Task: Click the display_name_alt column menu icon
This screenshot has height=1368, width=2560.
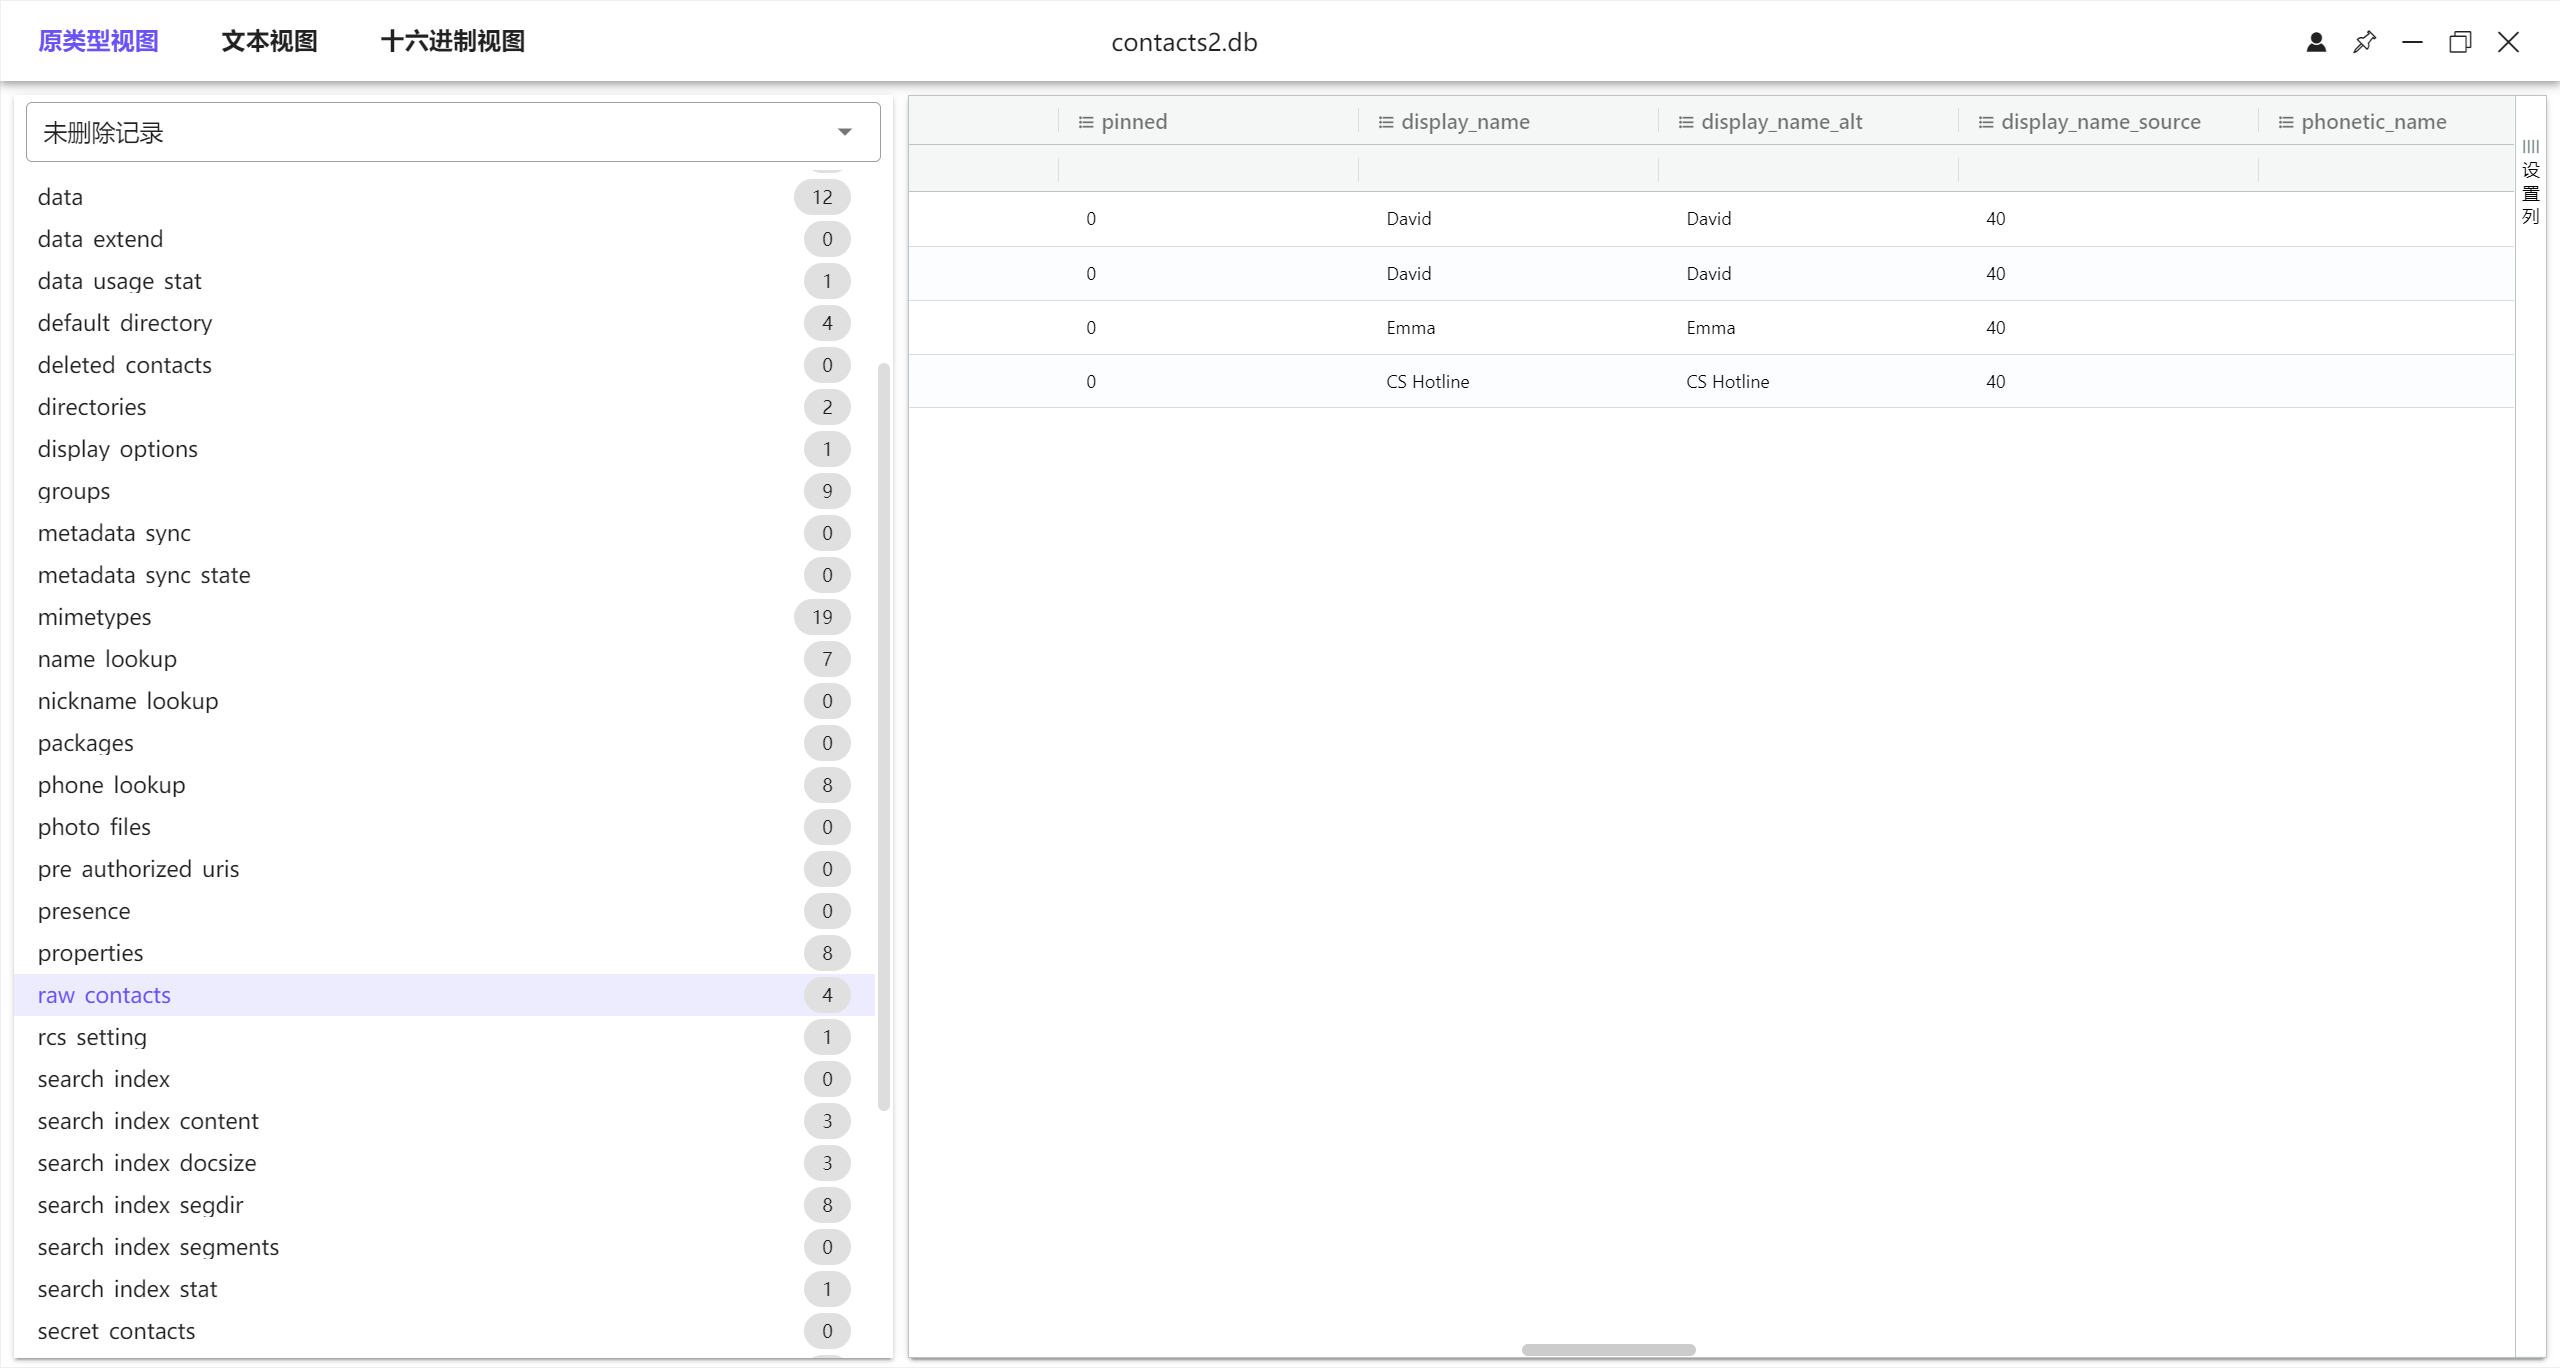Action: click(x=1685, y=122)
